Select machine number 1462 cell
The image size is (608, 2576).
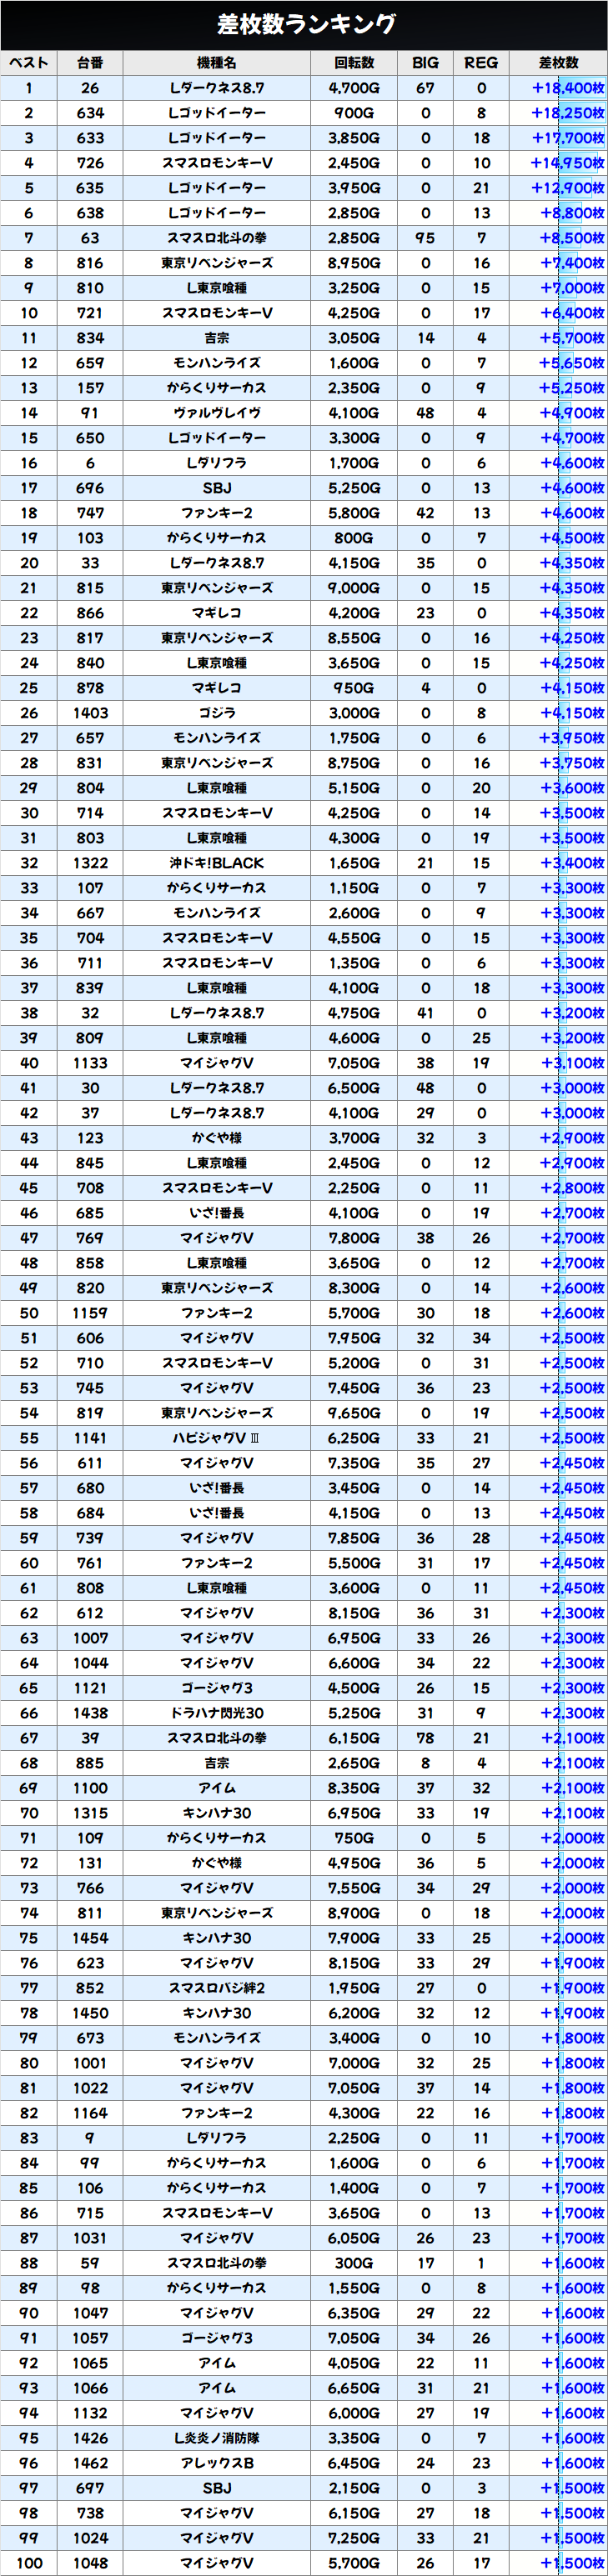point(90,2463)
